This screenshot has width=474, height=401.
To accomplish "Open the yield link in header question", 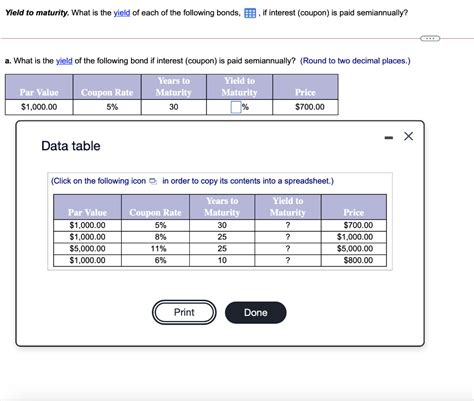I will 122,13.
